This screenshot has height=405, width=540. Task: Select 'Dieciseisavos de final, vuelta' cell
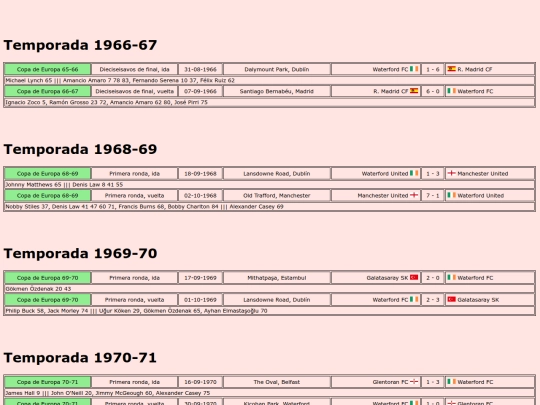pos(135,91)
